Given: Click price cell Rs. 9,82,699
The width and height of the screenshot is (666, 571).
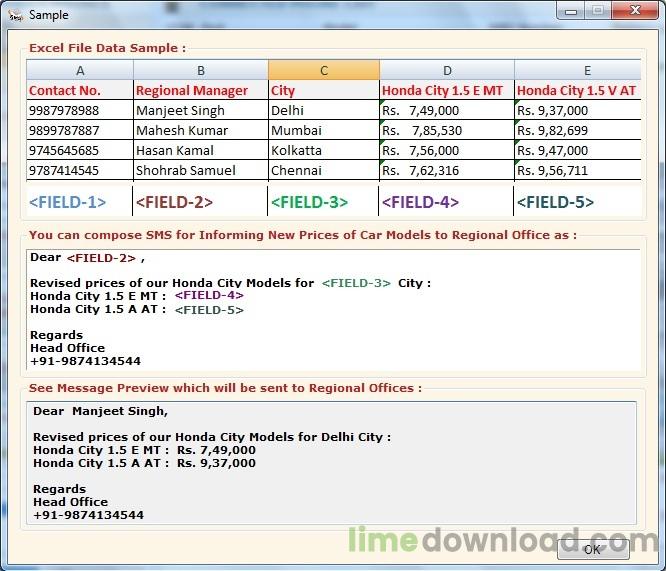Looking at the screenshot, I should 578,130.
